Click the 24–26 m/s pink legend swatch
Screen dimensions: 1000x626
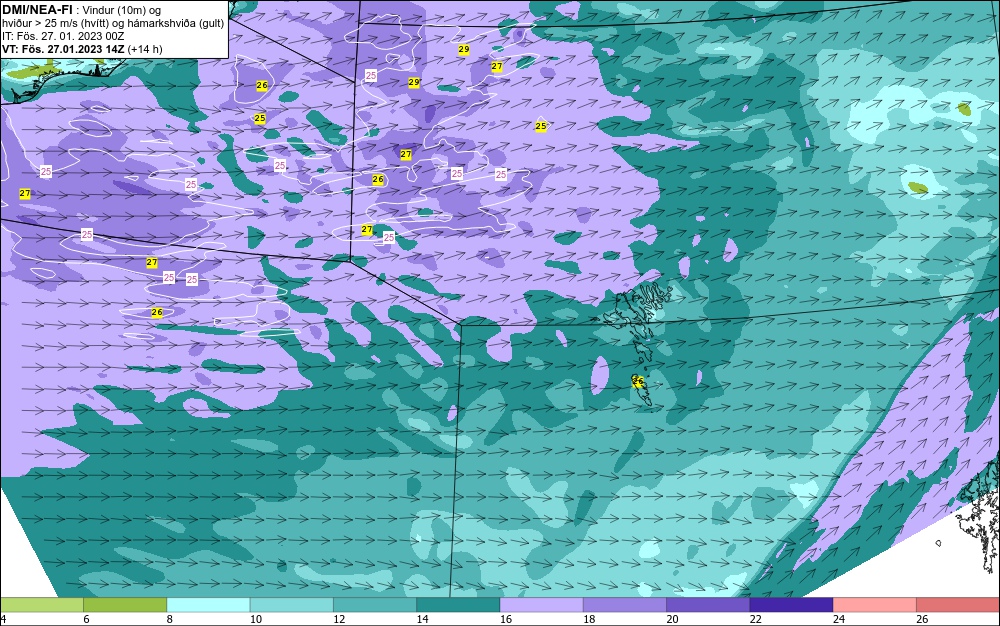[x=875, y=604]
